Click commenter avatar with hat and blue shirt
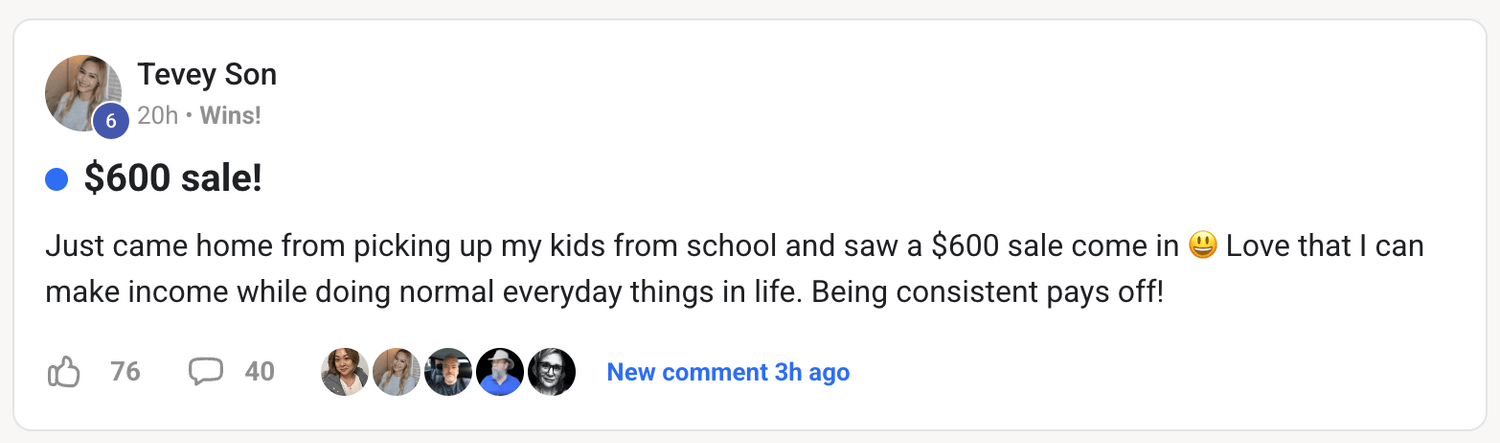The image size is (1500, 443). [x=500, y=372]
